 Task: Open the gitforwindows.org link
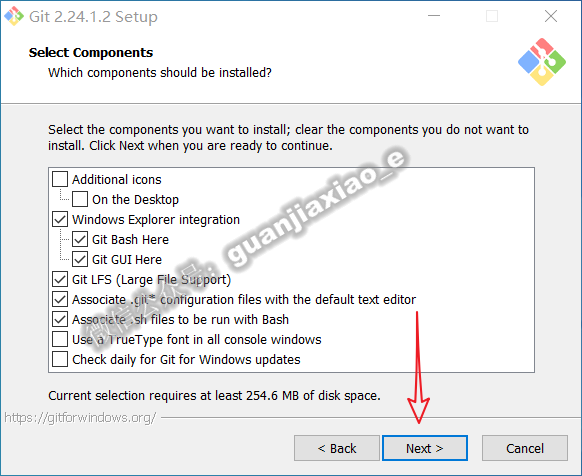click(80, 418)
